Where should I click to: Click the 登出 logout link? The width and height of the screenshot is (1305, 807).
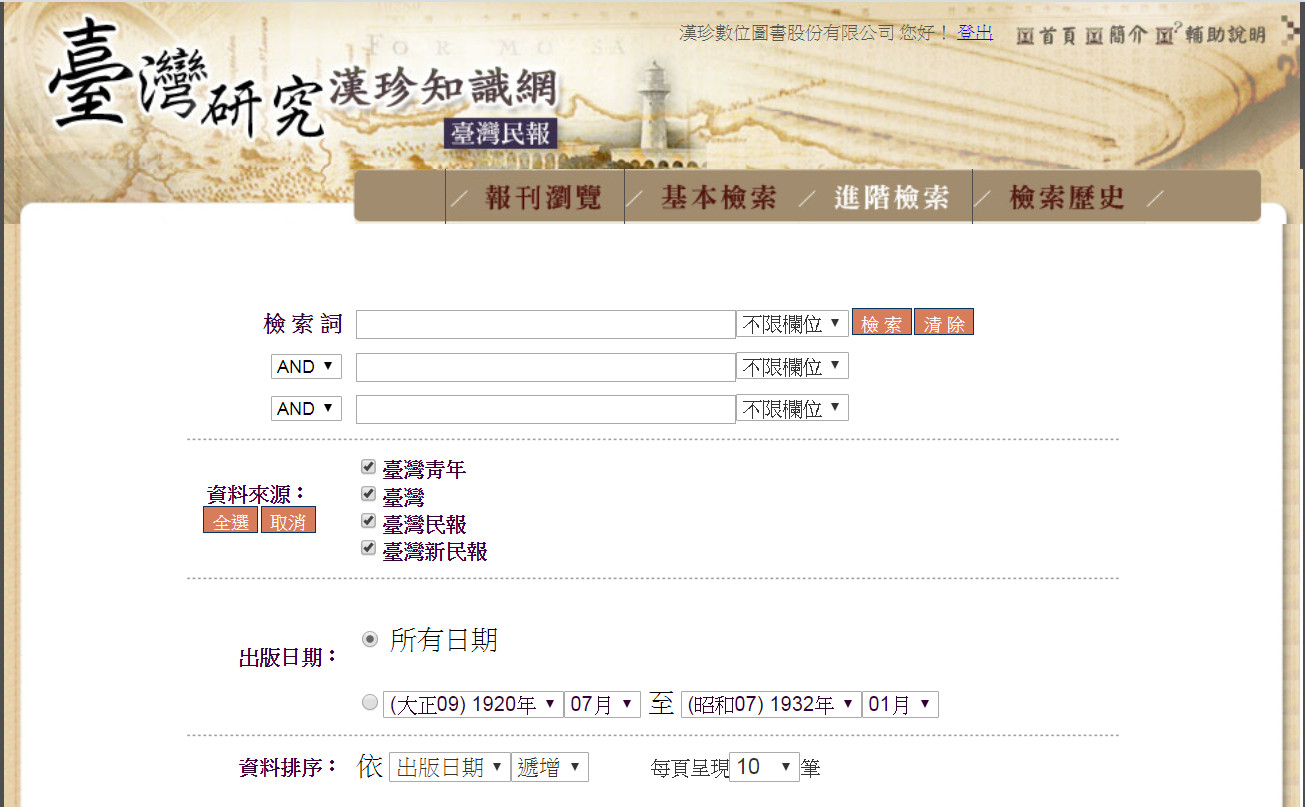tap(975, 32)
